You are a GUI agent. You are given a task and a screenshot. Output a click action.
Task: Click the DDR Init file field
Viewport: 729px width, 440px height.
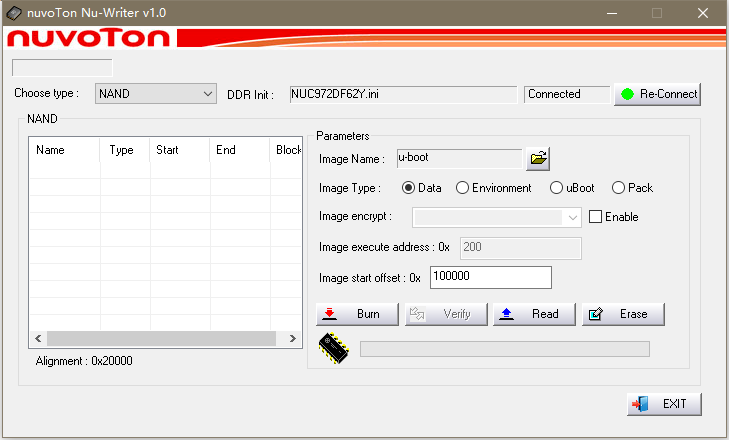pyautogui.click(x=403, y=94)
